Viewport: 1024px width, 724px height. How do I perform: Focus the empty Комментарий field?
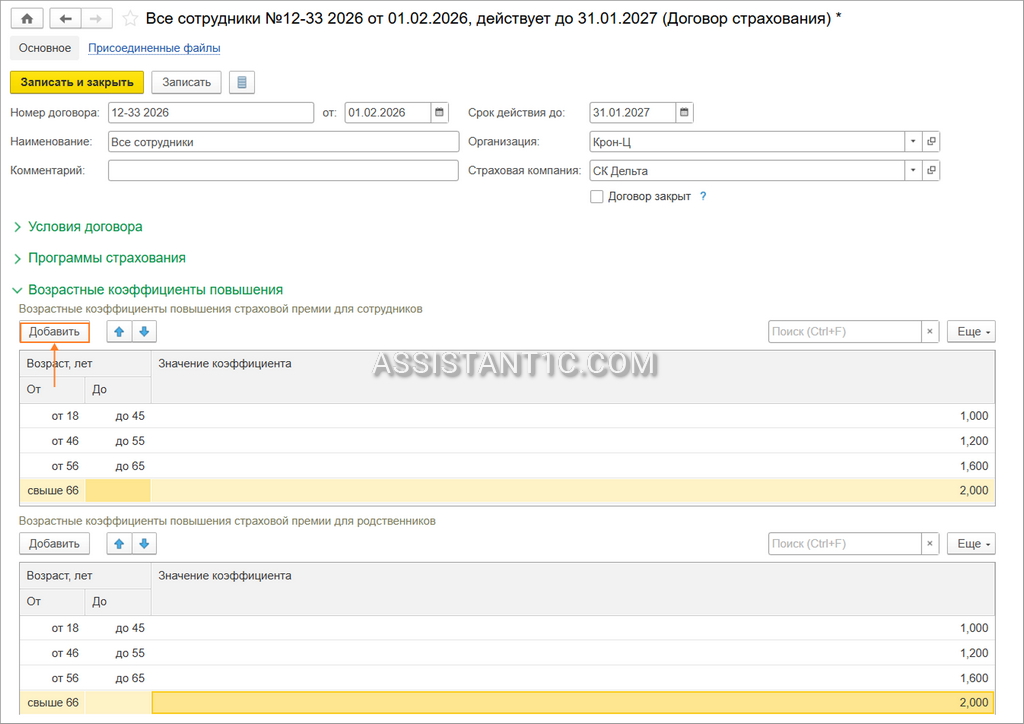[283, 170]
